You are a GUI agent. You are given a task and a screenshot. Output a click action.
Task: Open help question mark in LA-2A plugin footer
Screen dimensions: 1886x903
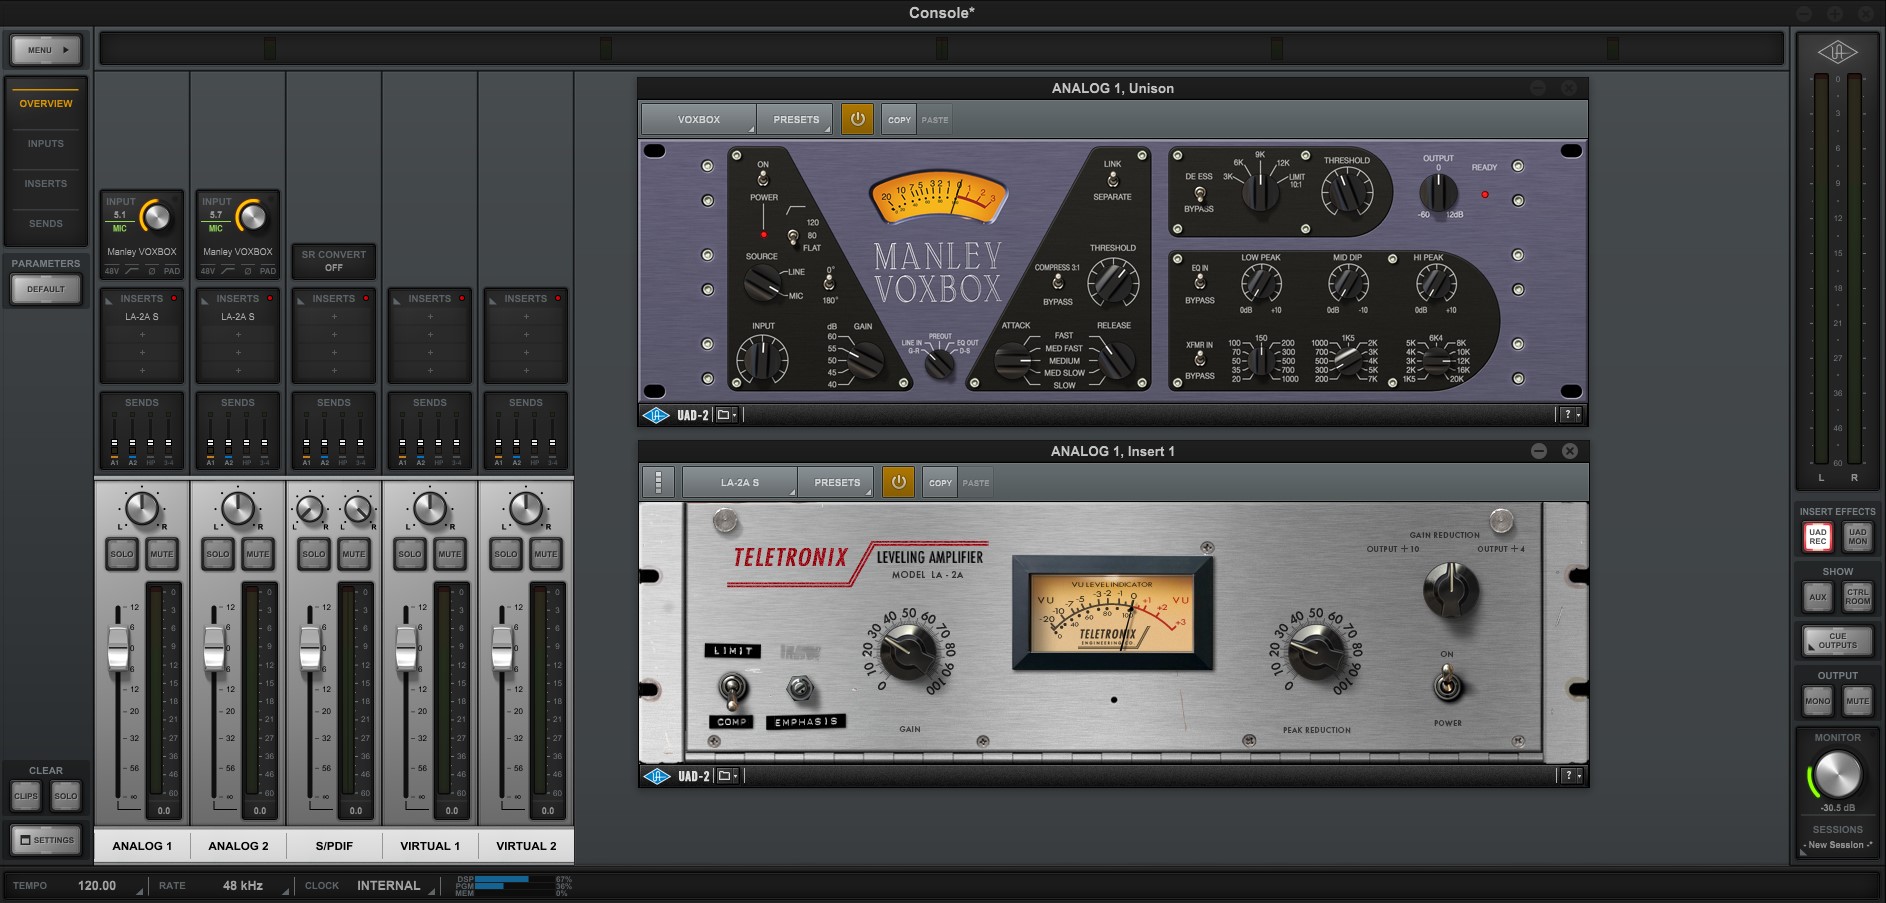pyautogui.click(x=1570, y=776)
